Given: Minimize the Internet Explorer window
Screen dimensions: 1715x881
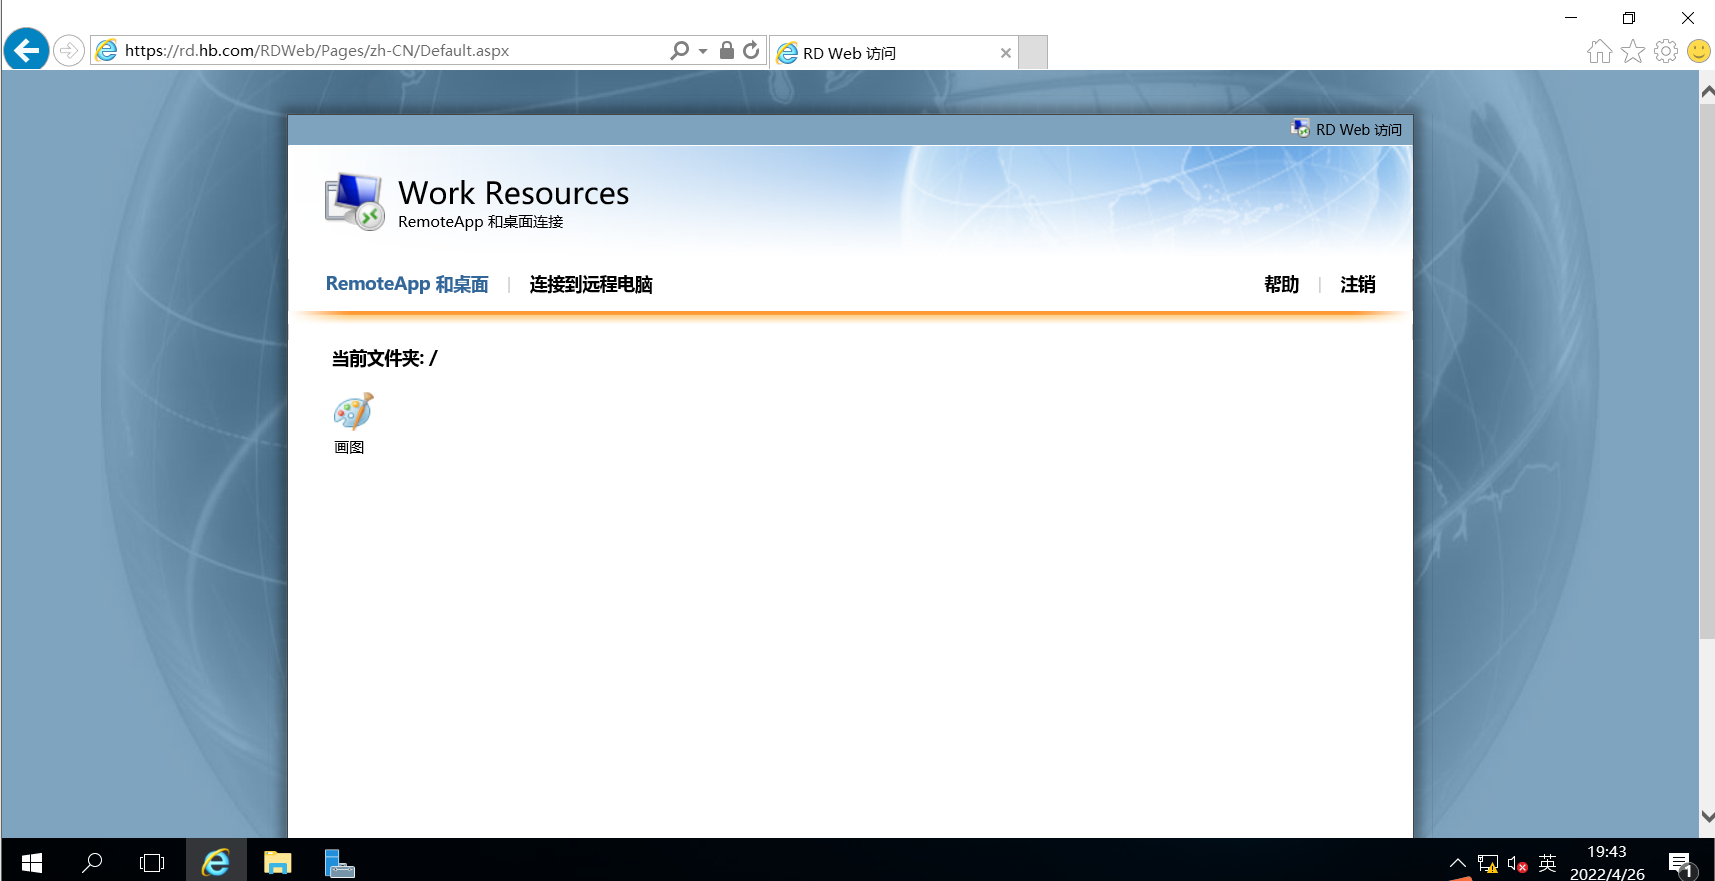Looking at the screenshot, I should coord(1571,18).
